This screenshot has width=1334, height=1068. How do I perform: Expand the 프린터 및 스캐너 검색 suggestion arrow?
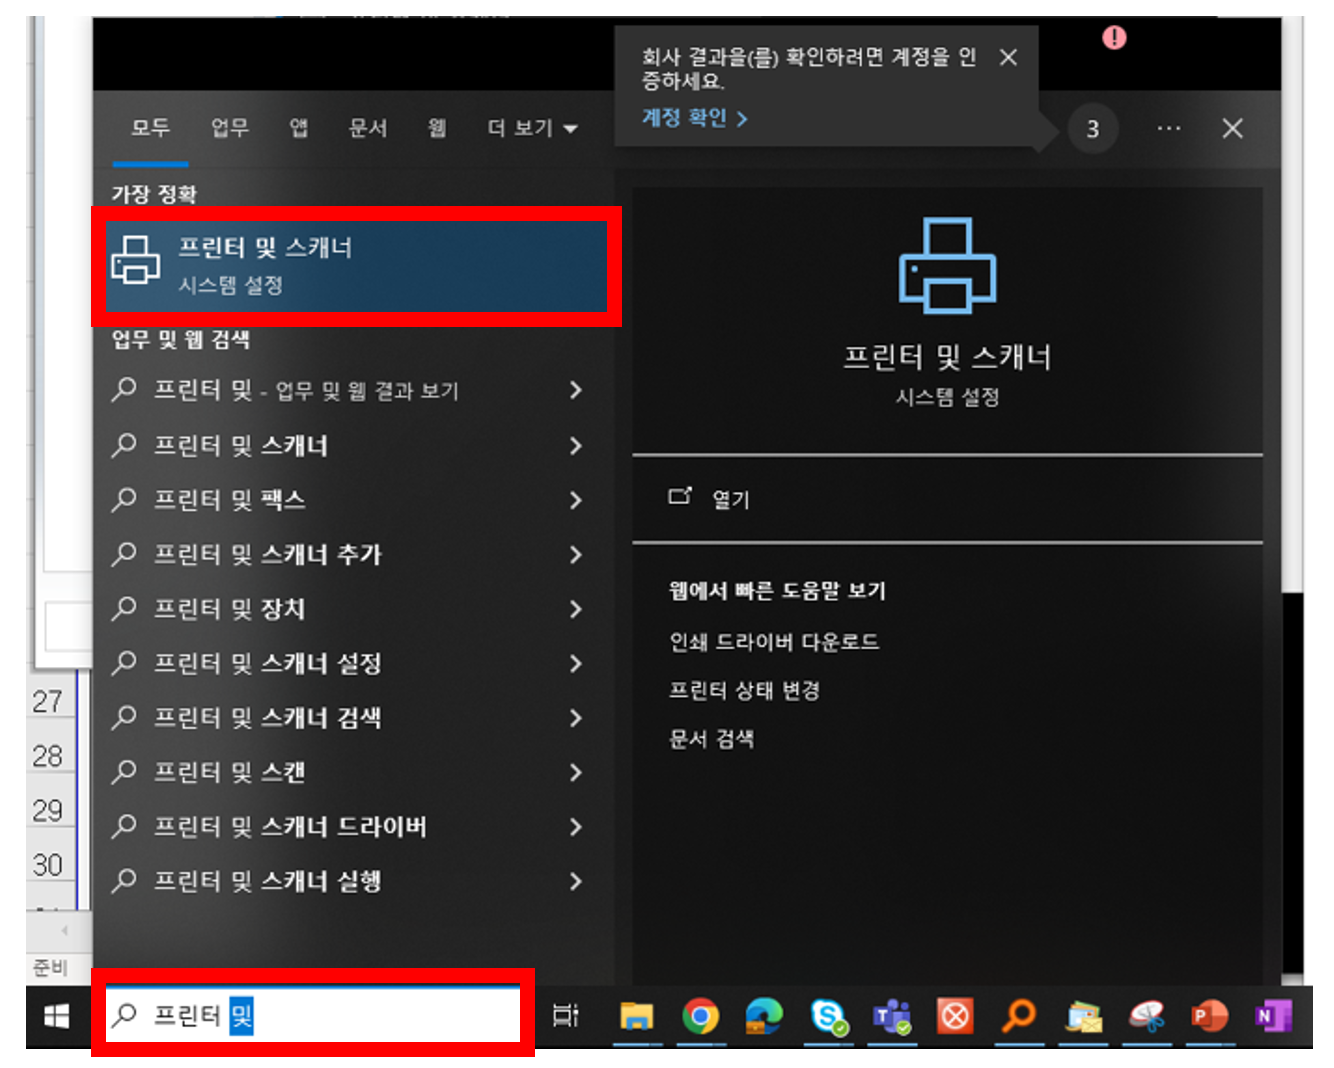576,717
